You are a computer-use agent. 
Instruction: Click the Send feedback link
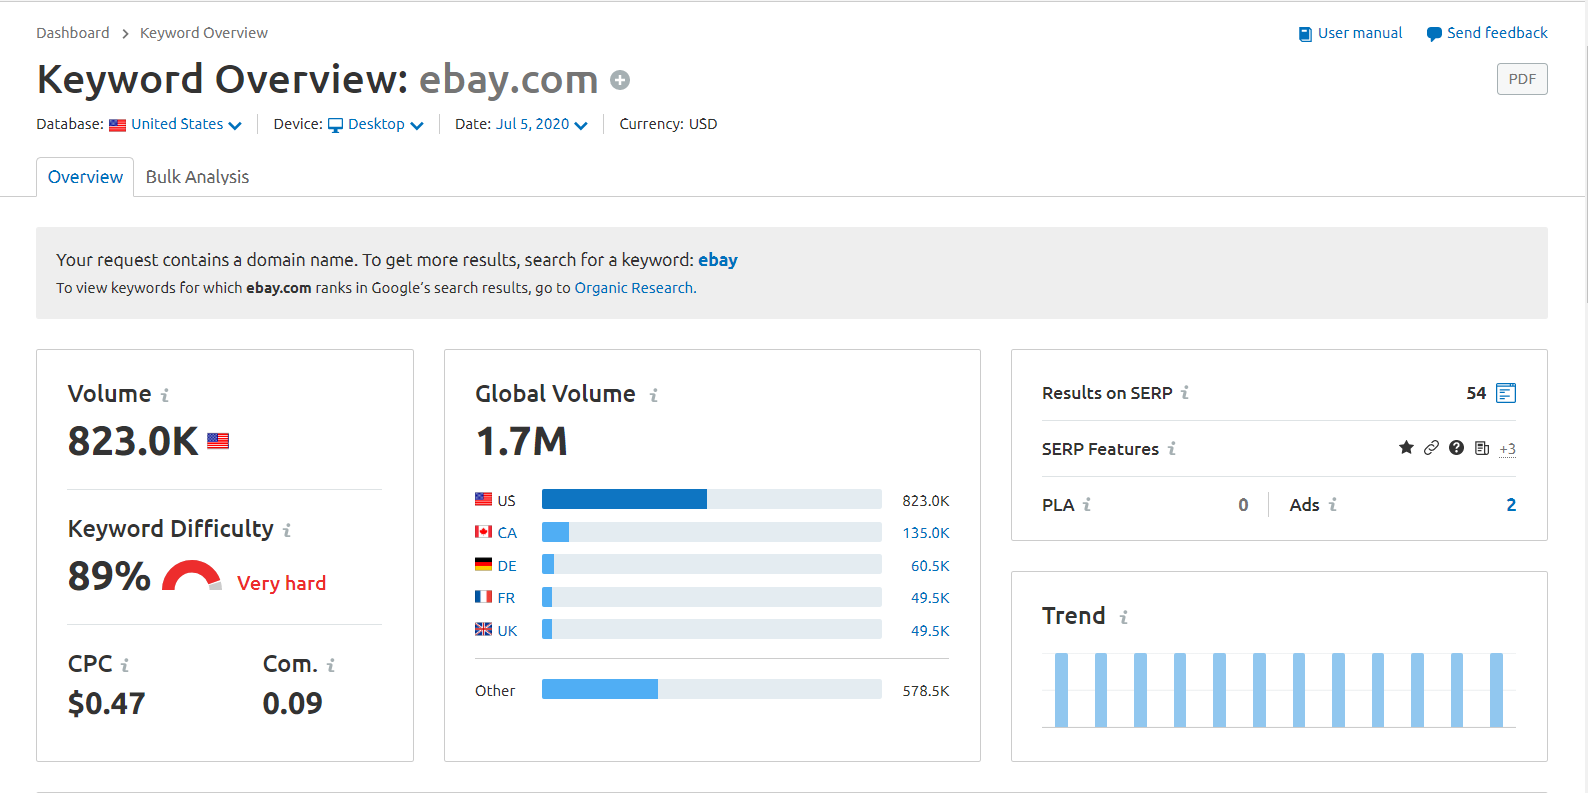(1487, 33)
